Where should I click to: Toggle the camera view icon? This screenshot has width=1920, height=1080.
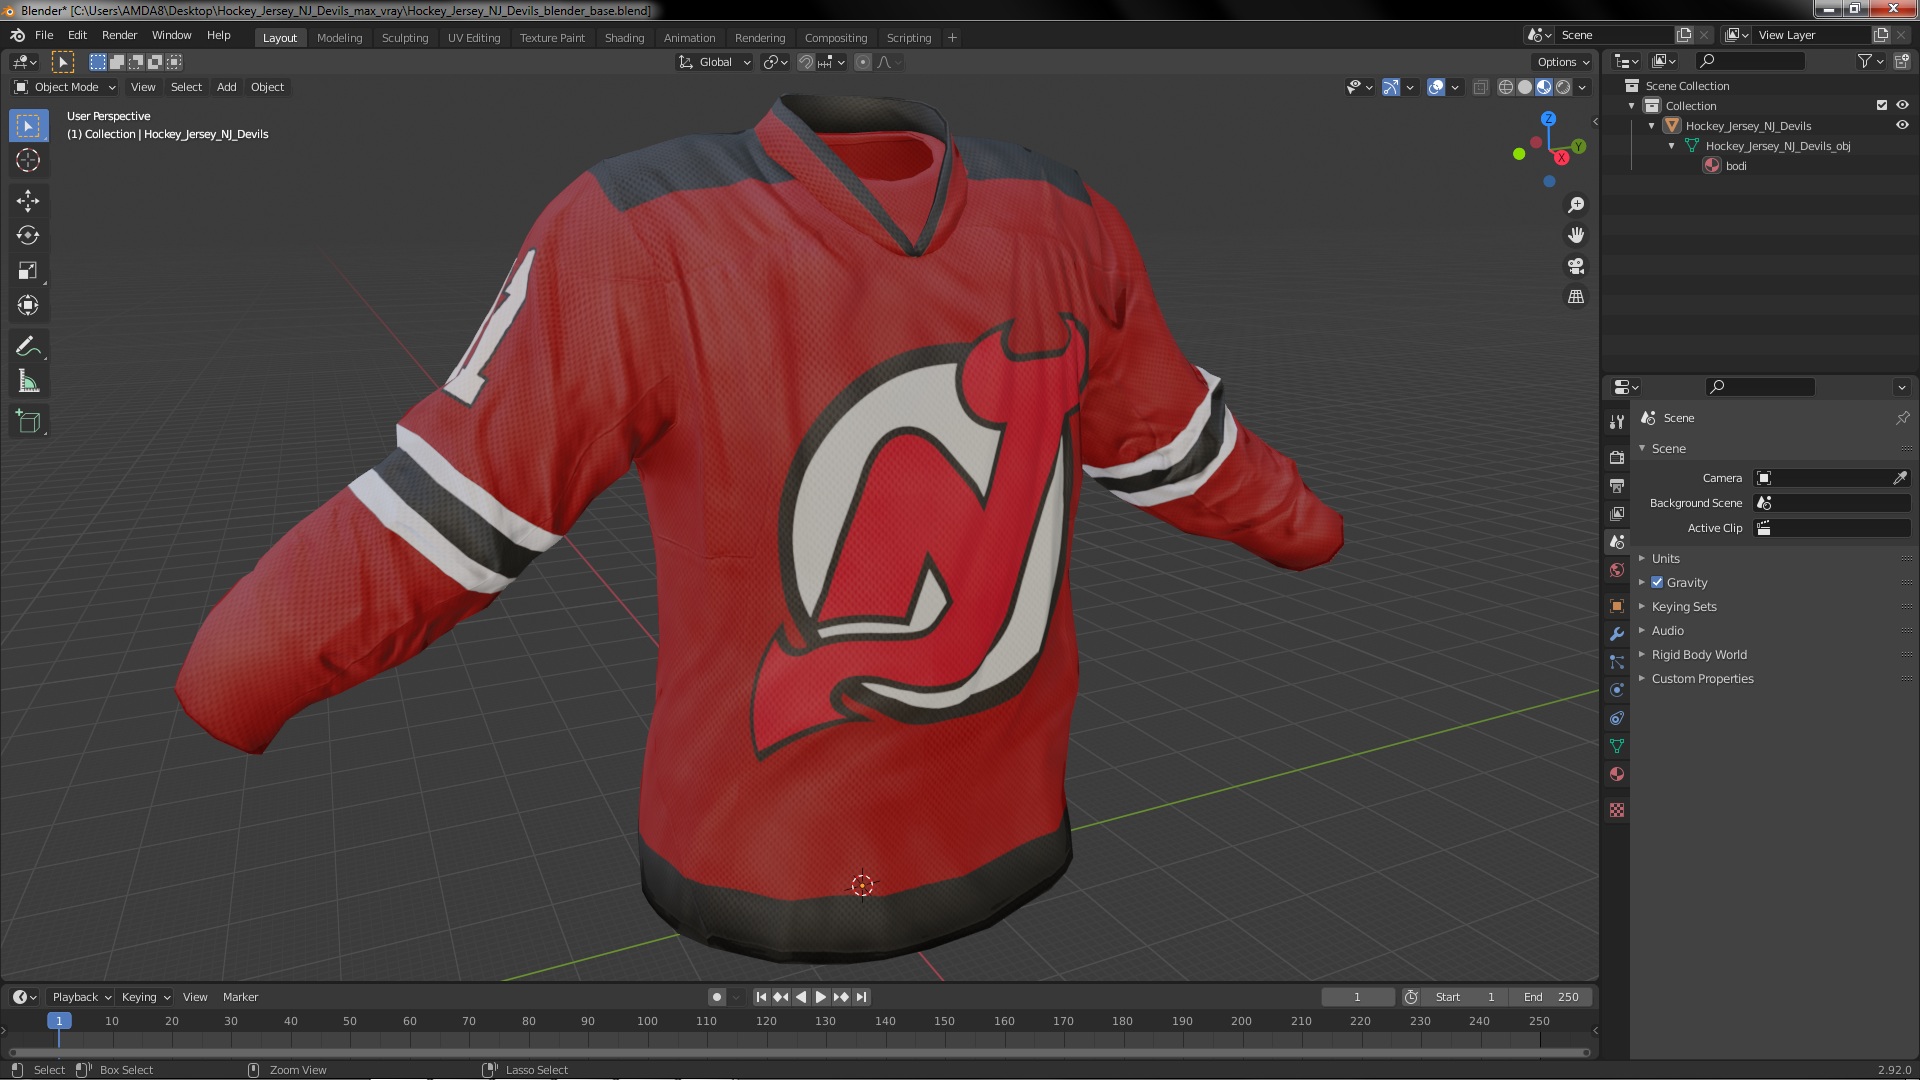1576,267
